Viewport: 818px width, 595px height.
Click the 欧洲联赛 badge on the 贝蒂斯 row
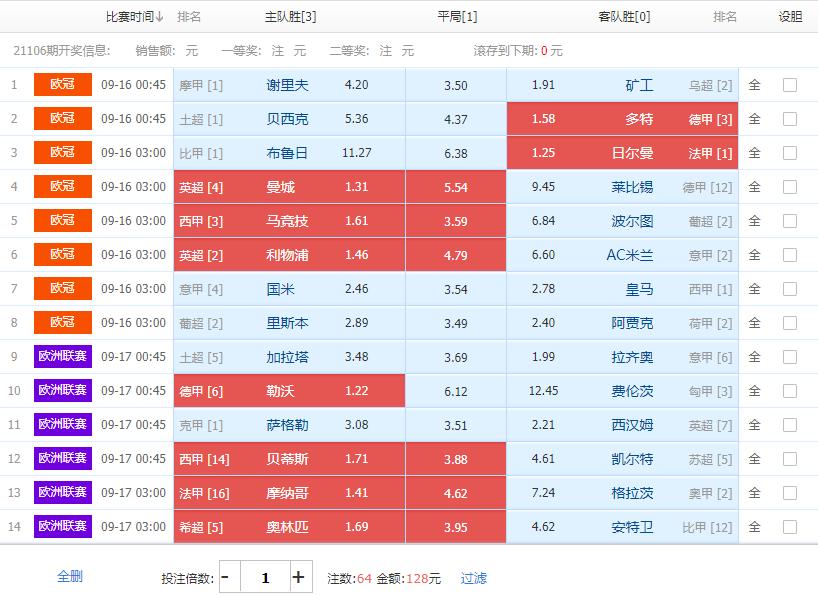(x=62, y=458)
